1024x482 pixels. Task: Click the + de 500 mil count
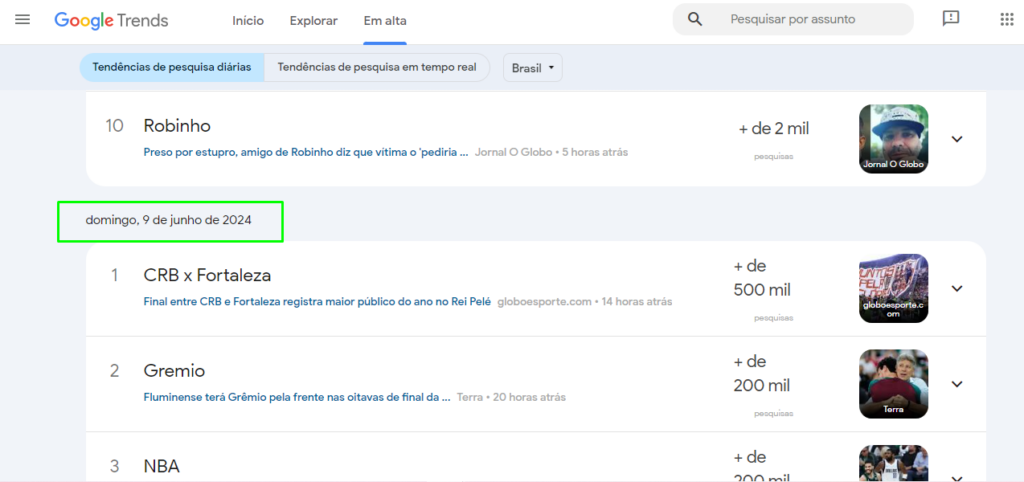coord(762,278)
